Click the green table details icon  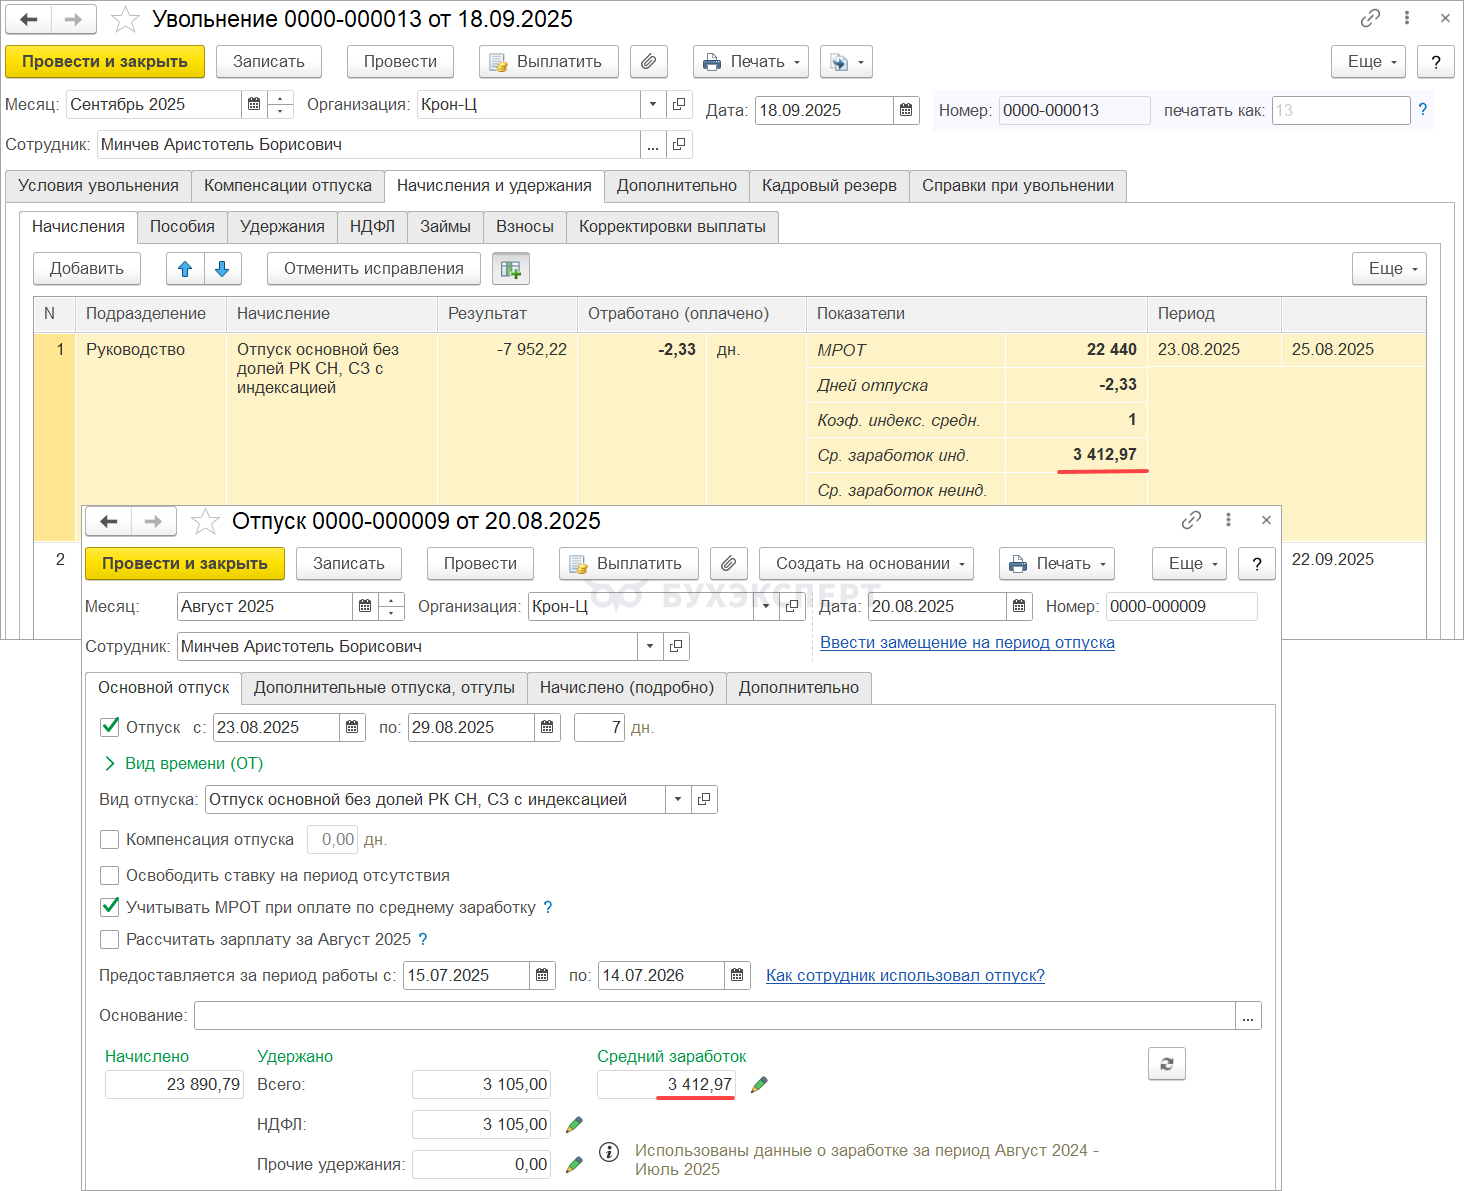pos(511,269)
